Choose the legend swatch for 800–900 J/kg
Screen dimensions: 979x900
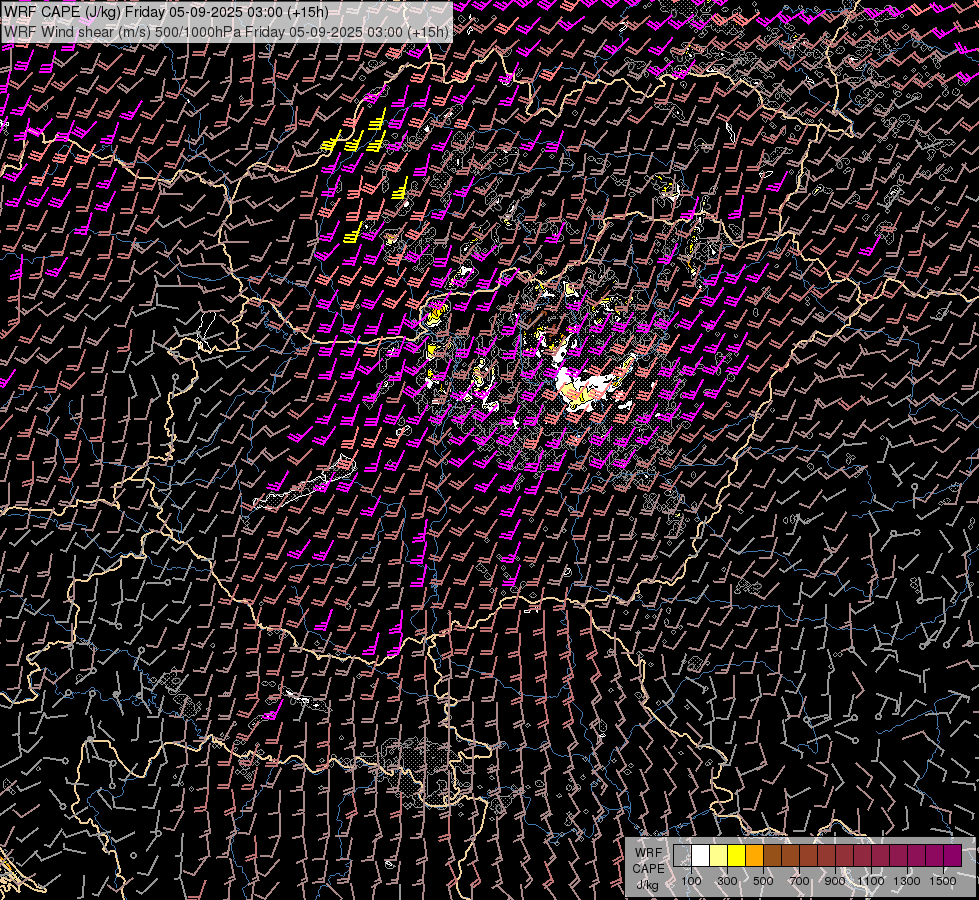click(x=827, y=855)
